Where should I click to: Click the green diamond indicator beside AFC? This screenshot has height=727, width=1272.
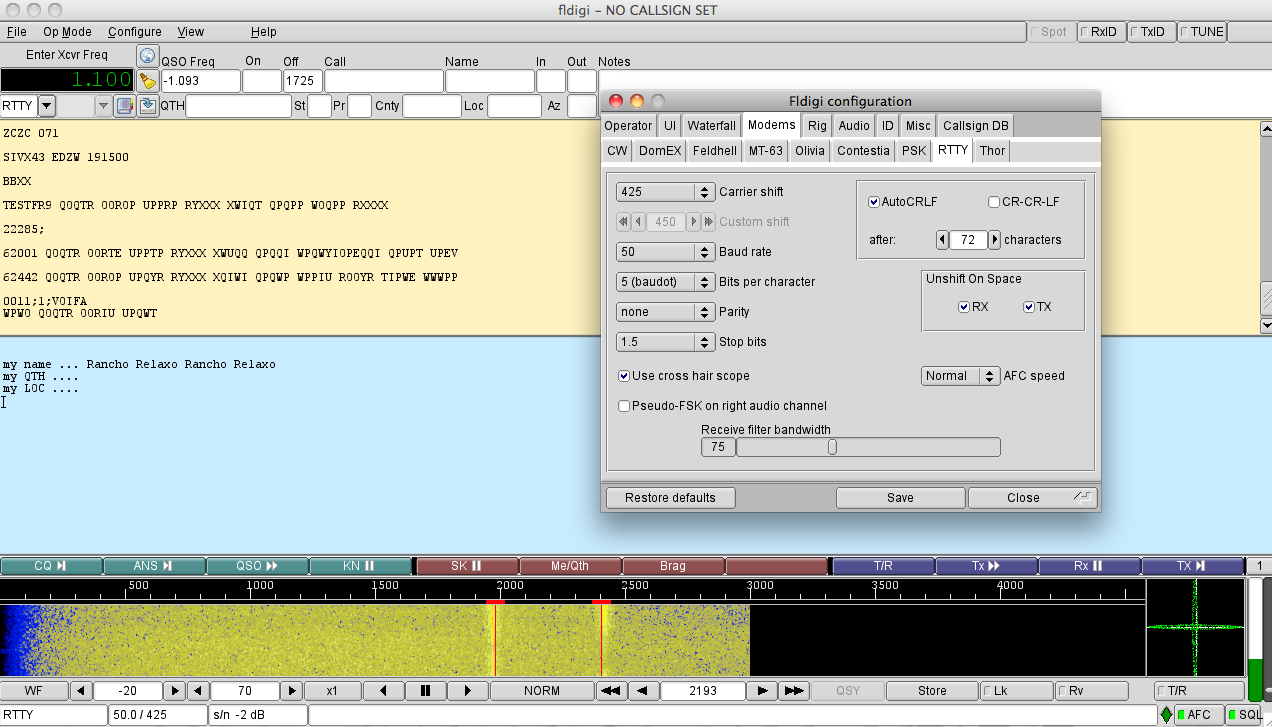tap(1166, 715)
